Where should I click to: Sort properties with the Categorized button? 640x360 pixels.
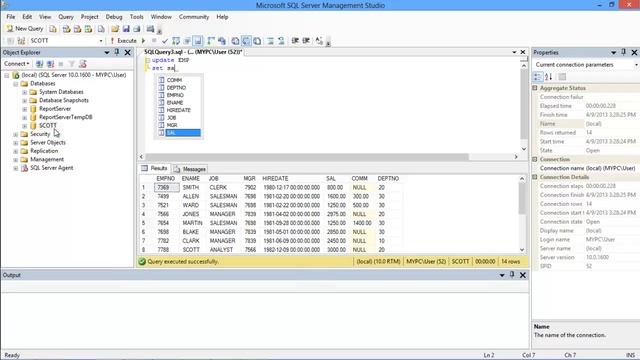tap(538, 77)
